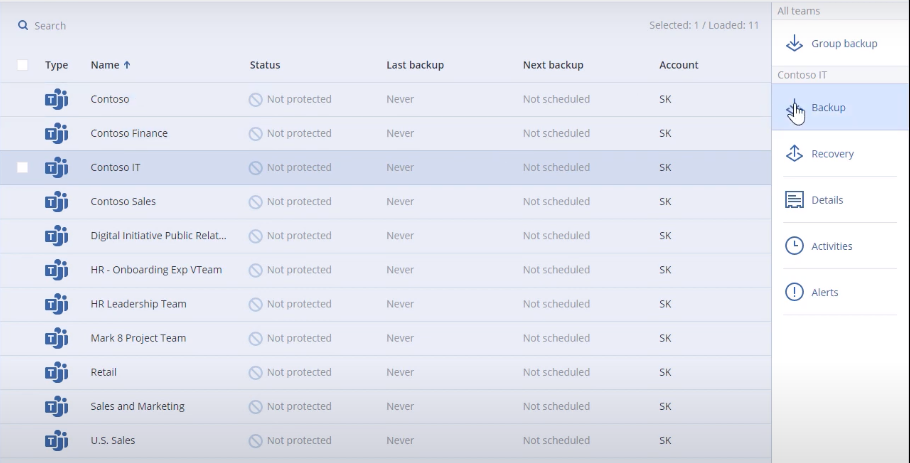Screen dimensions: 910x463
Task: Open the Details panel icon
Action: pyautogui.click(x=794, y=200)
